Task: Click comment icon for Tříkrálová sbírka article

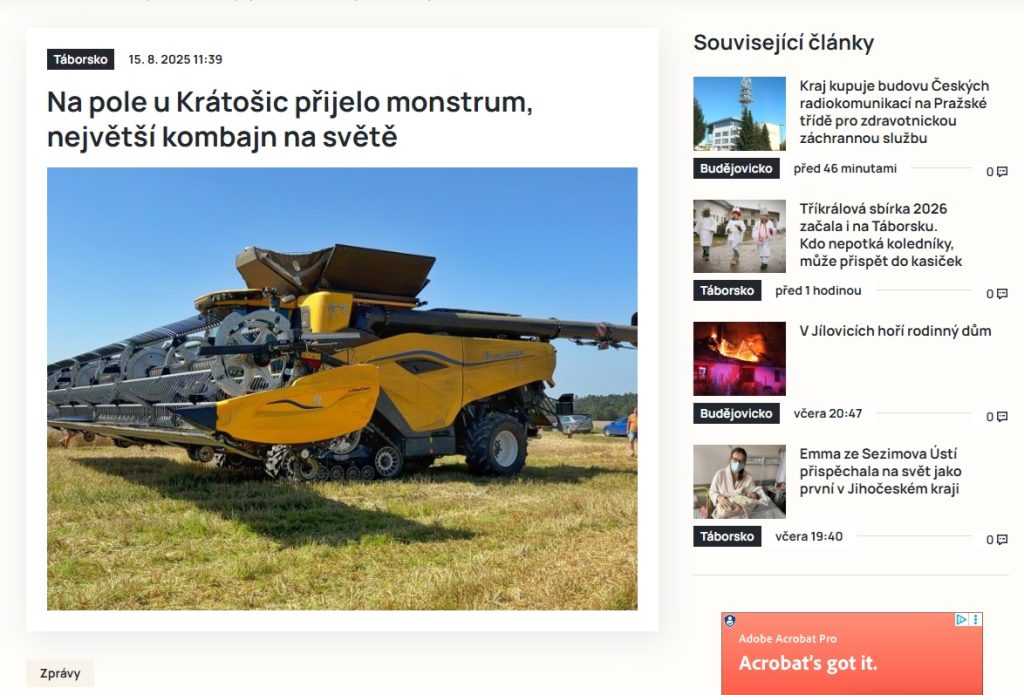Action: [x=1002, y=294]
